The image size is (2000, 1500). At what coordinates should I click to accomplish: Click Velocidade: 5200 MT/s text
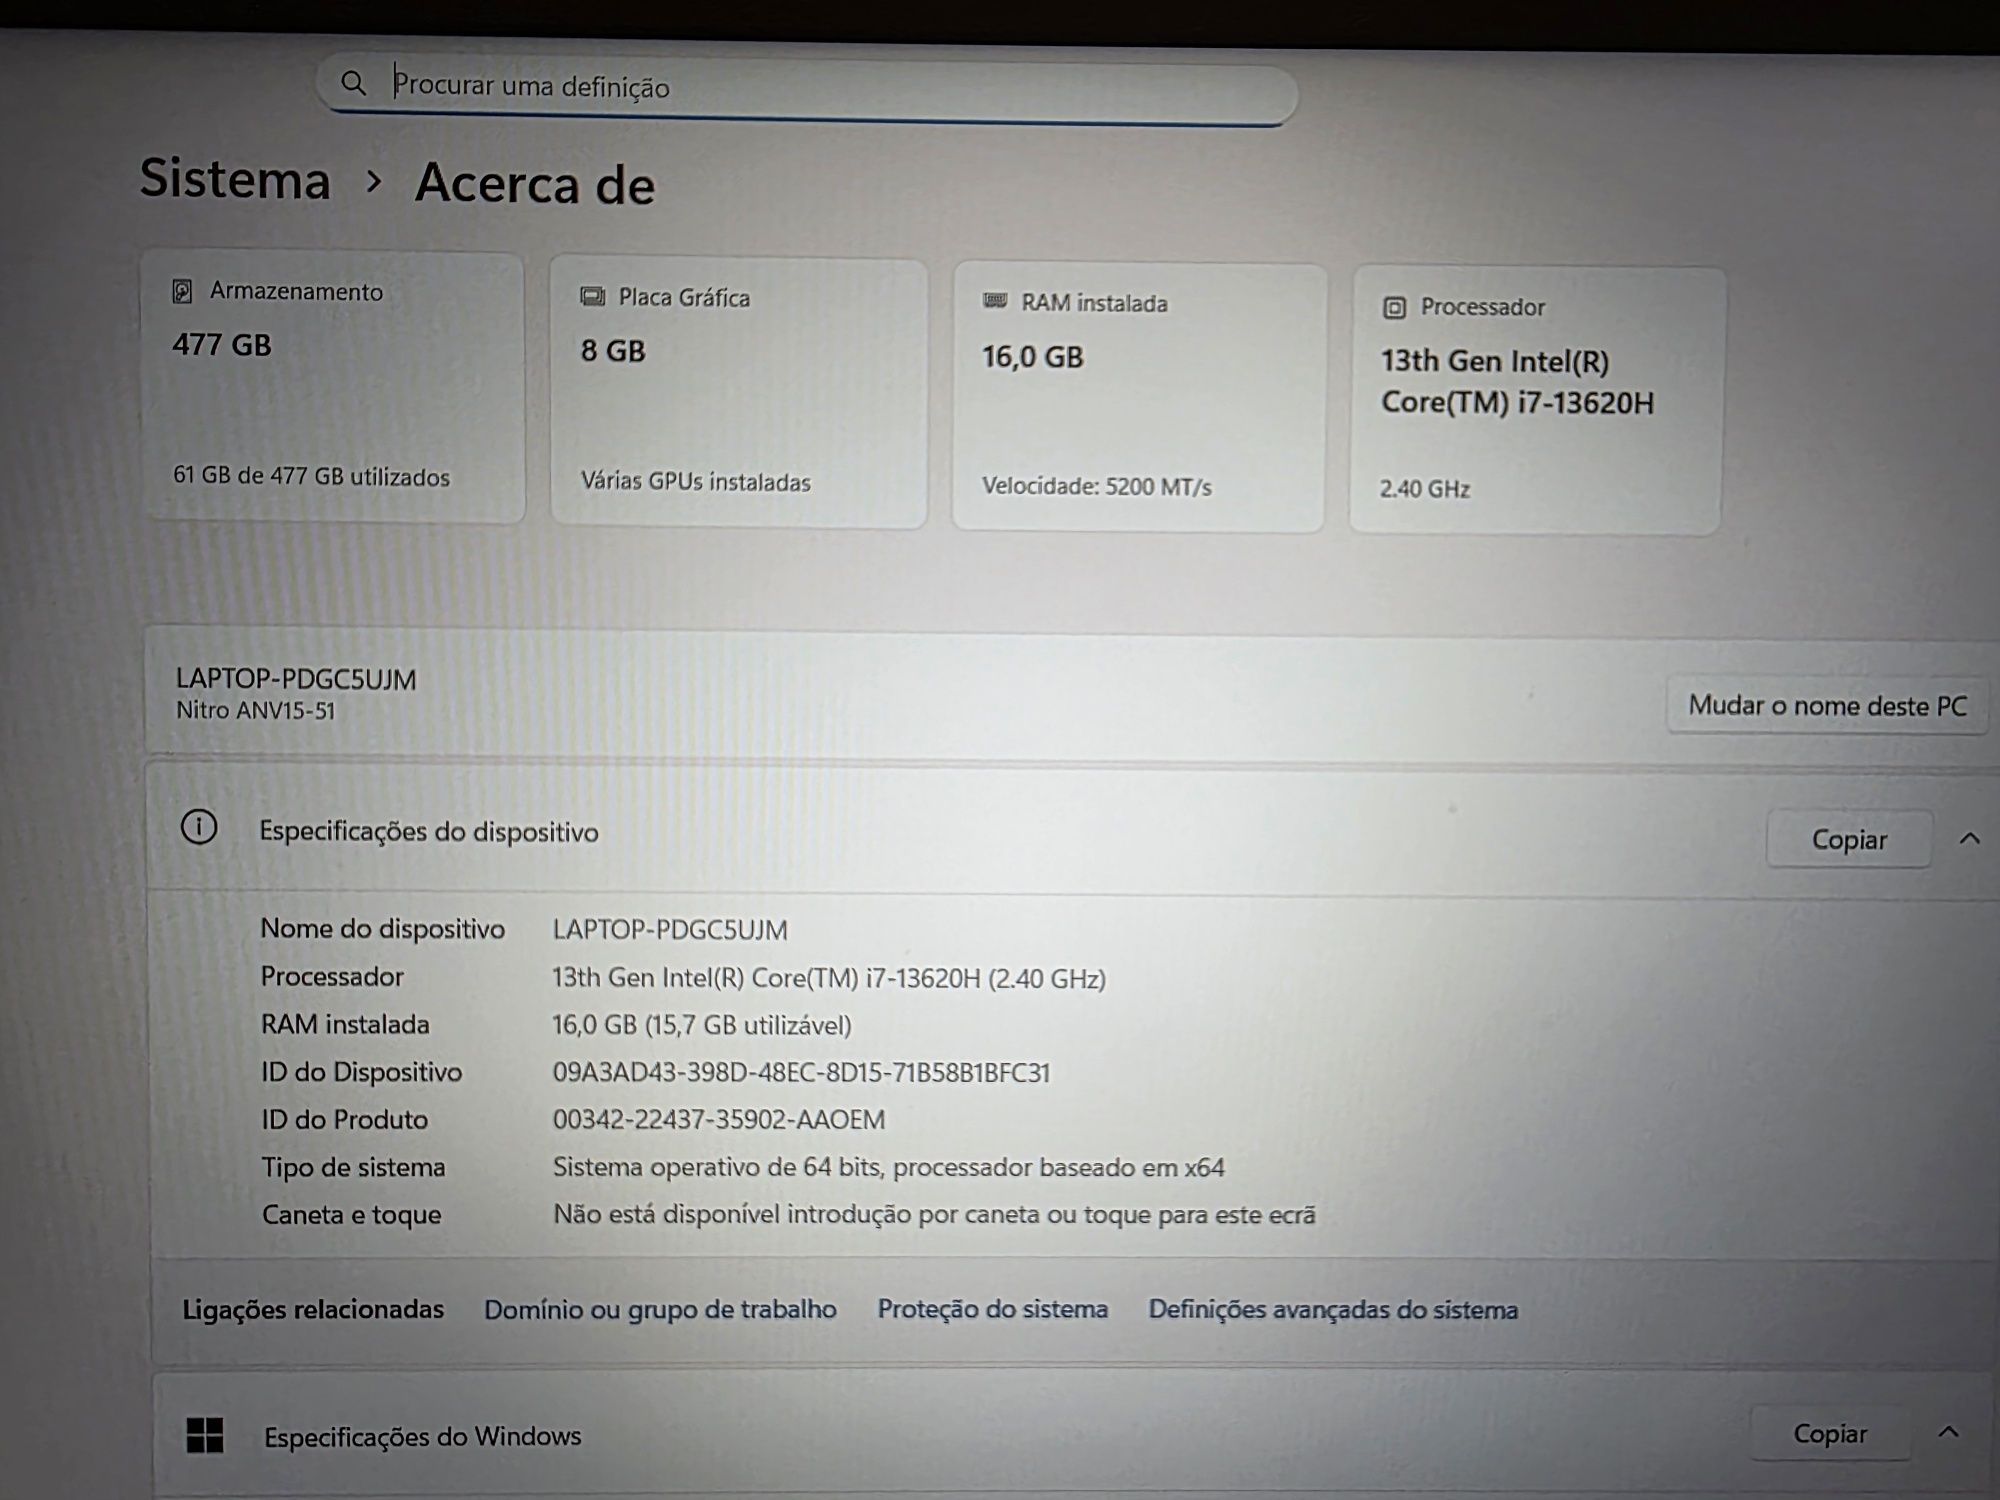1097,487
